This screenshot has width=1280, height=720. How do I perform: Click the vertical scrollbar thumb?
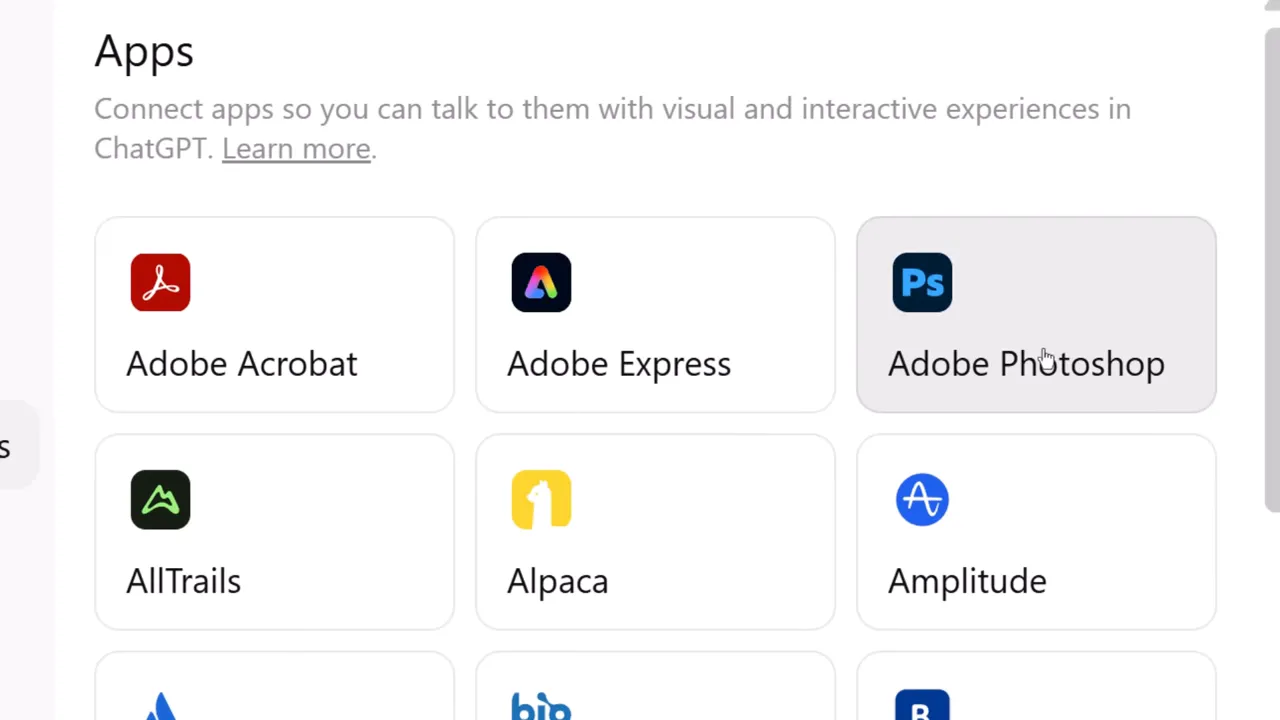pyautogui.click(x=1271, y=270)
